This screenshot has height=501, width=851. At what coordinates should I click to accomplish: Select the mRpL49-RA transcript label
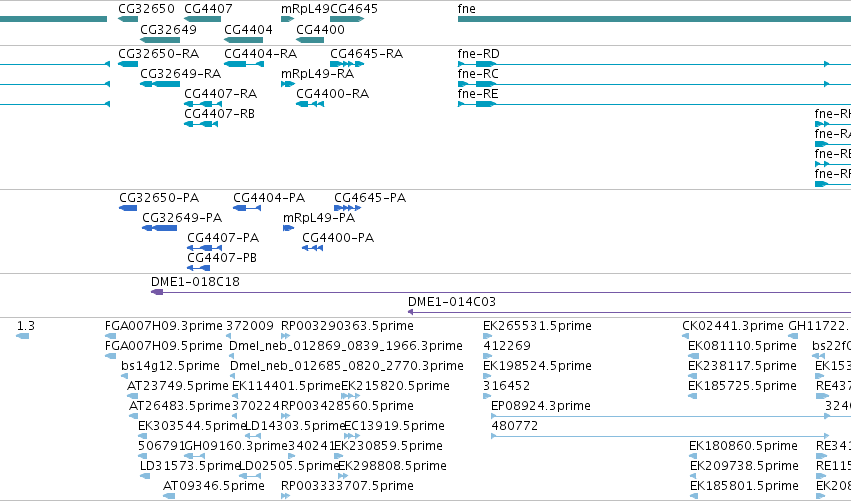pos(317,74)
